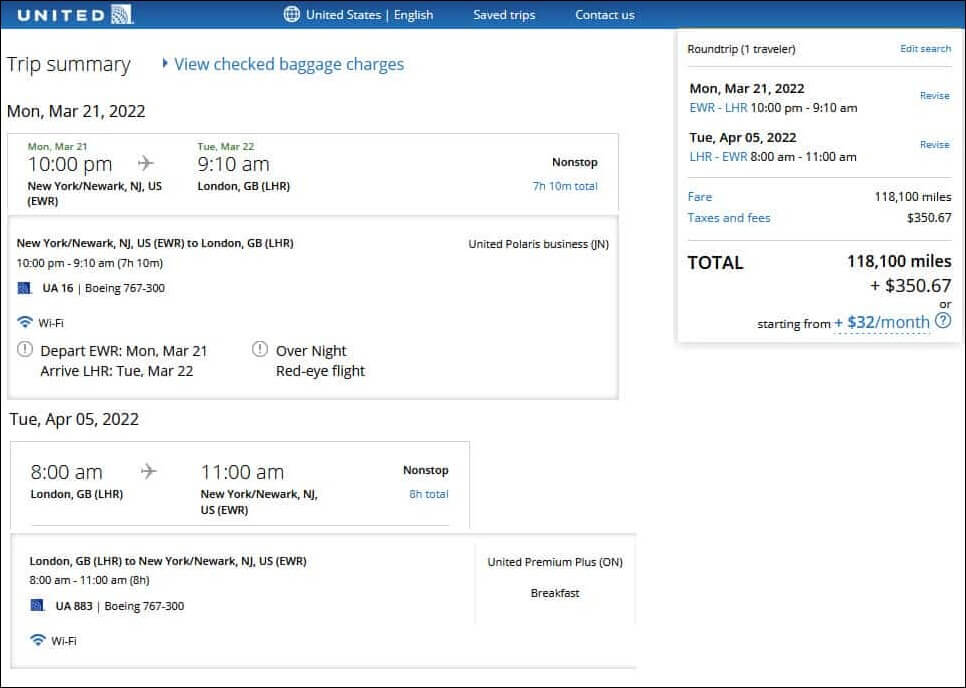Open United States | English language selector
The height and width of the screenshot is (688, 966).
369,15
